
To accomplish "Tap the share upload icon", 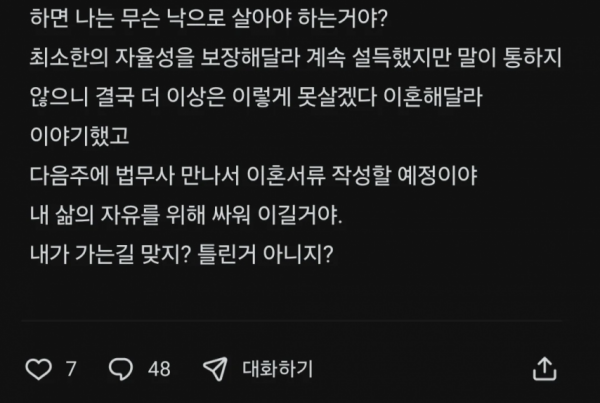I will [x=543, y=369].
